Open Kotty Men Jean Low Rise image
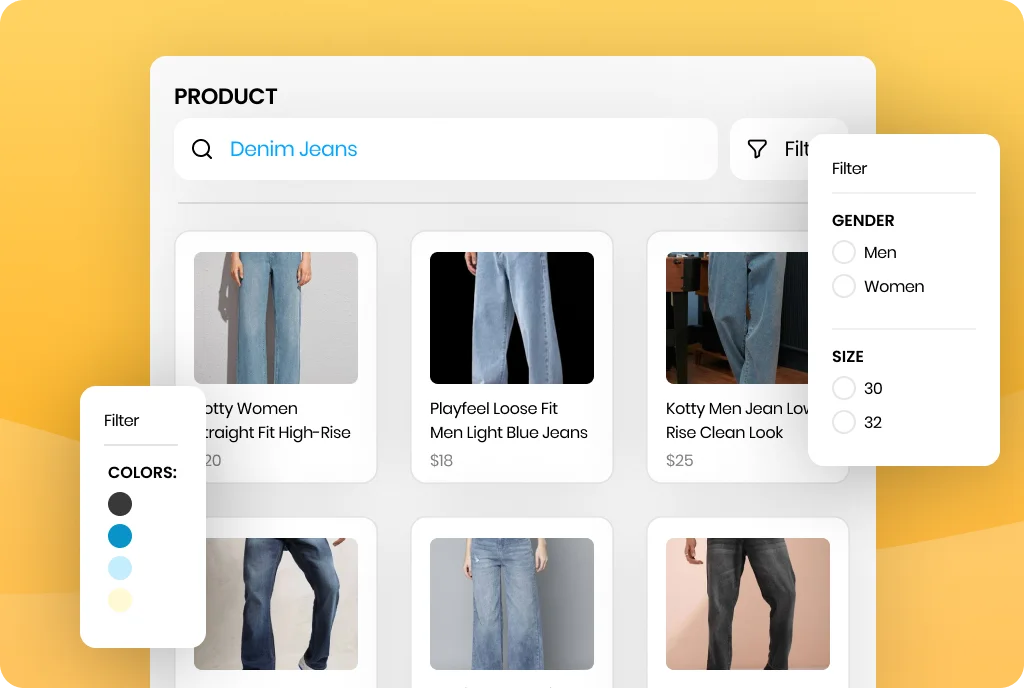The height and width of the screenshot is (688, 1024). 737,318
